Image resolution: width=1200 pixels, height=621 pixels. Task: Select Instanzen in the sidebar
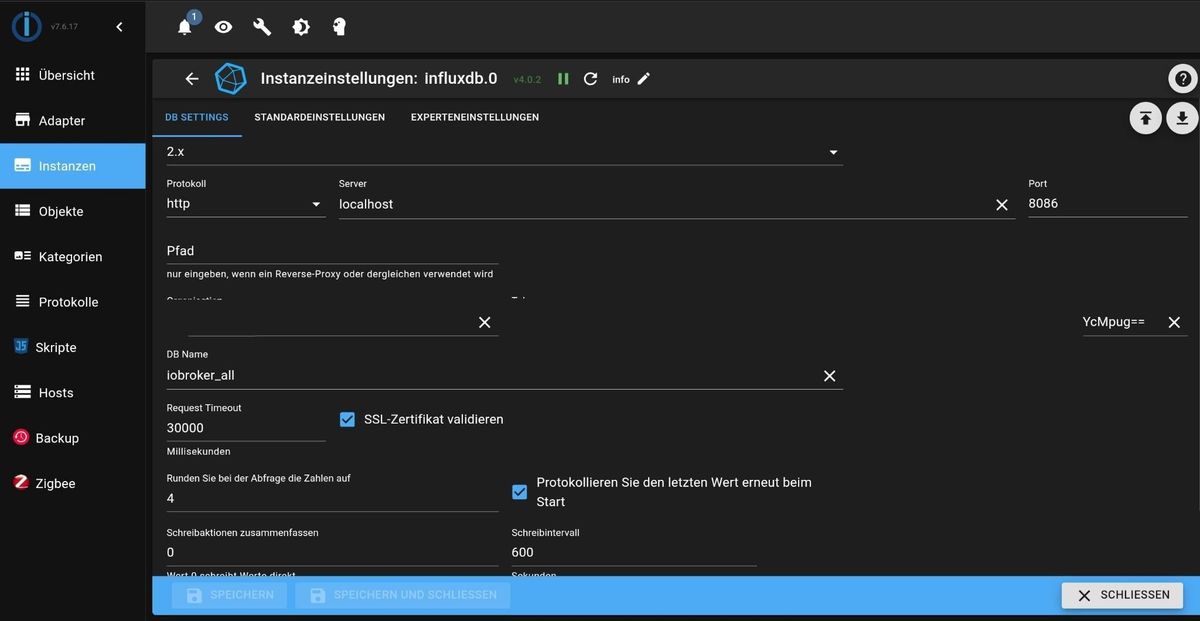coord(73,166)
